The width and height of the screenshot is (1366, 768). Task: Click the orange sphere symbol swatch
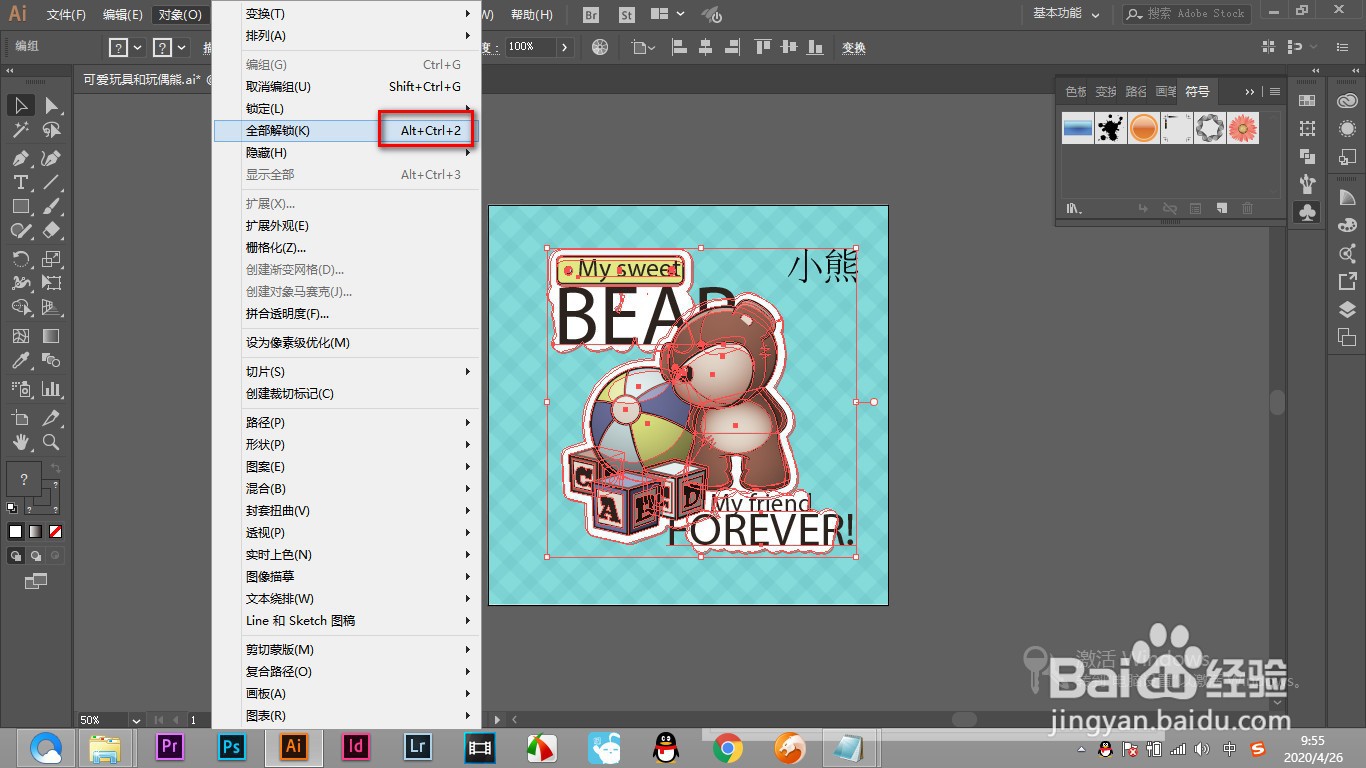(x=1144, y=128)
